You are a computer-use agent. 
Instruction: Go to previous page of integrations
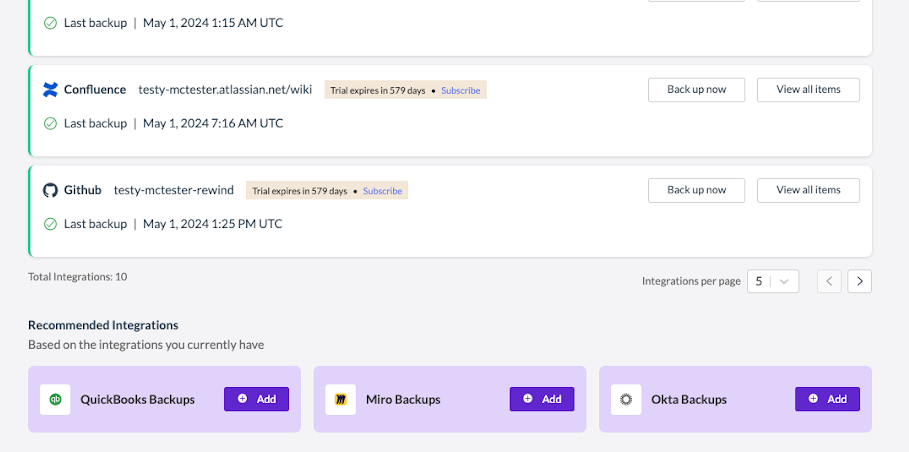[x=829, y=281]
